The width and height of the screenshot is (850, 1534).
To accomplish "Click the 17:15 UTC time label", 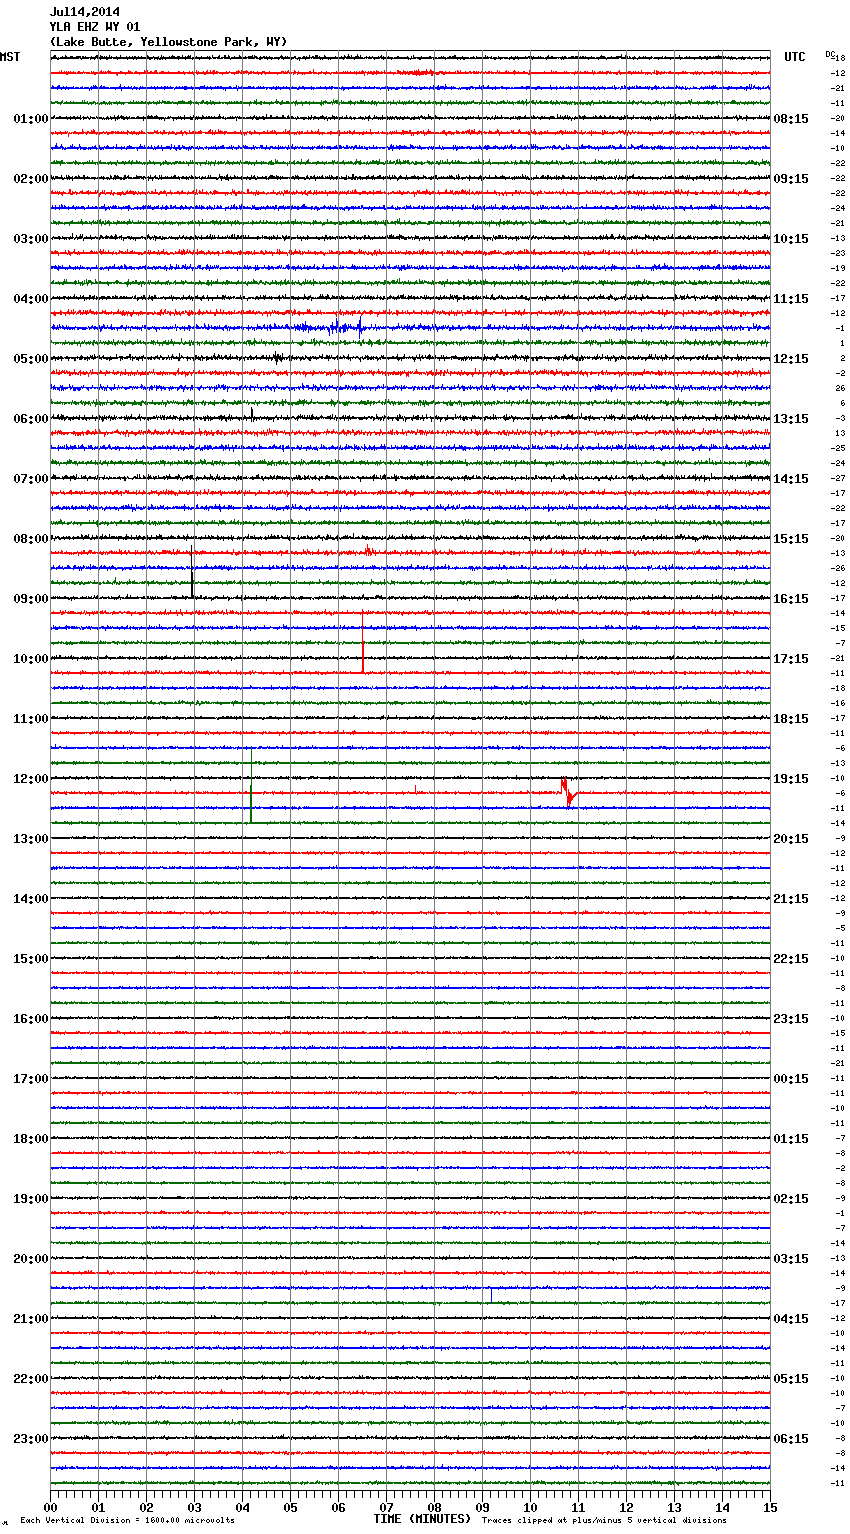I will (x=791, y=659).
